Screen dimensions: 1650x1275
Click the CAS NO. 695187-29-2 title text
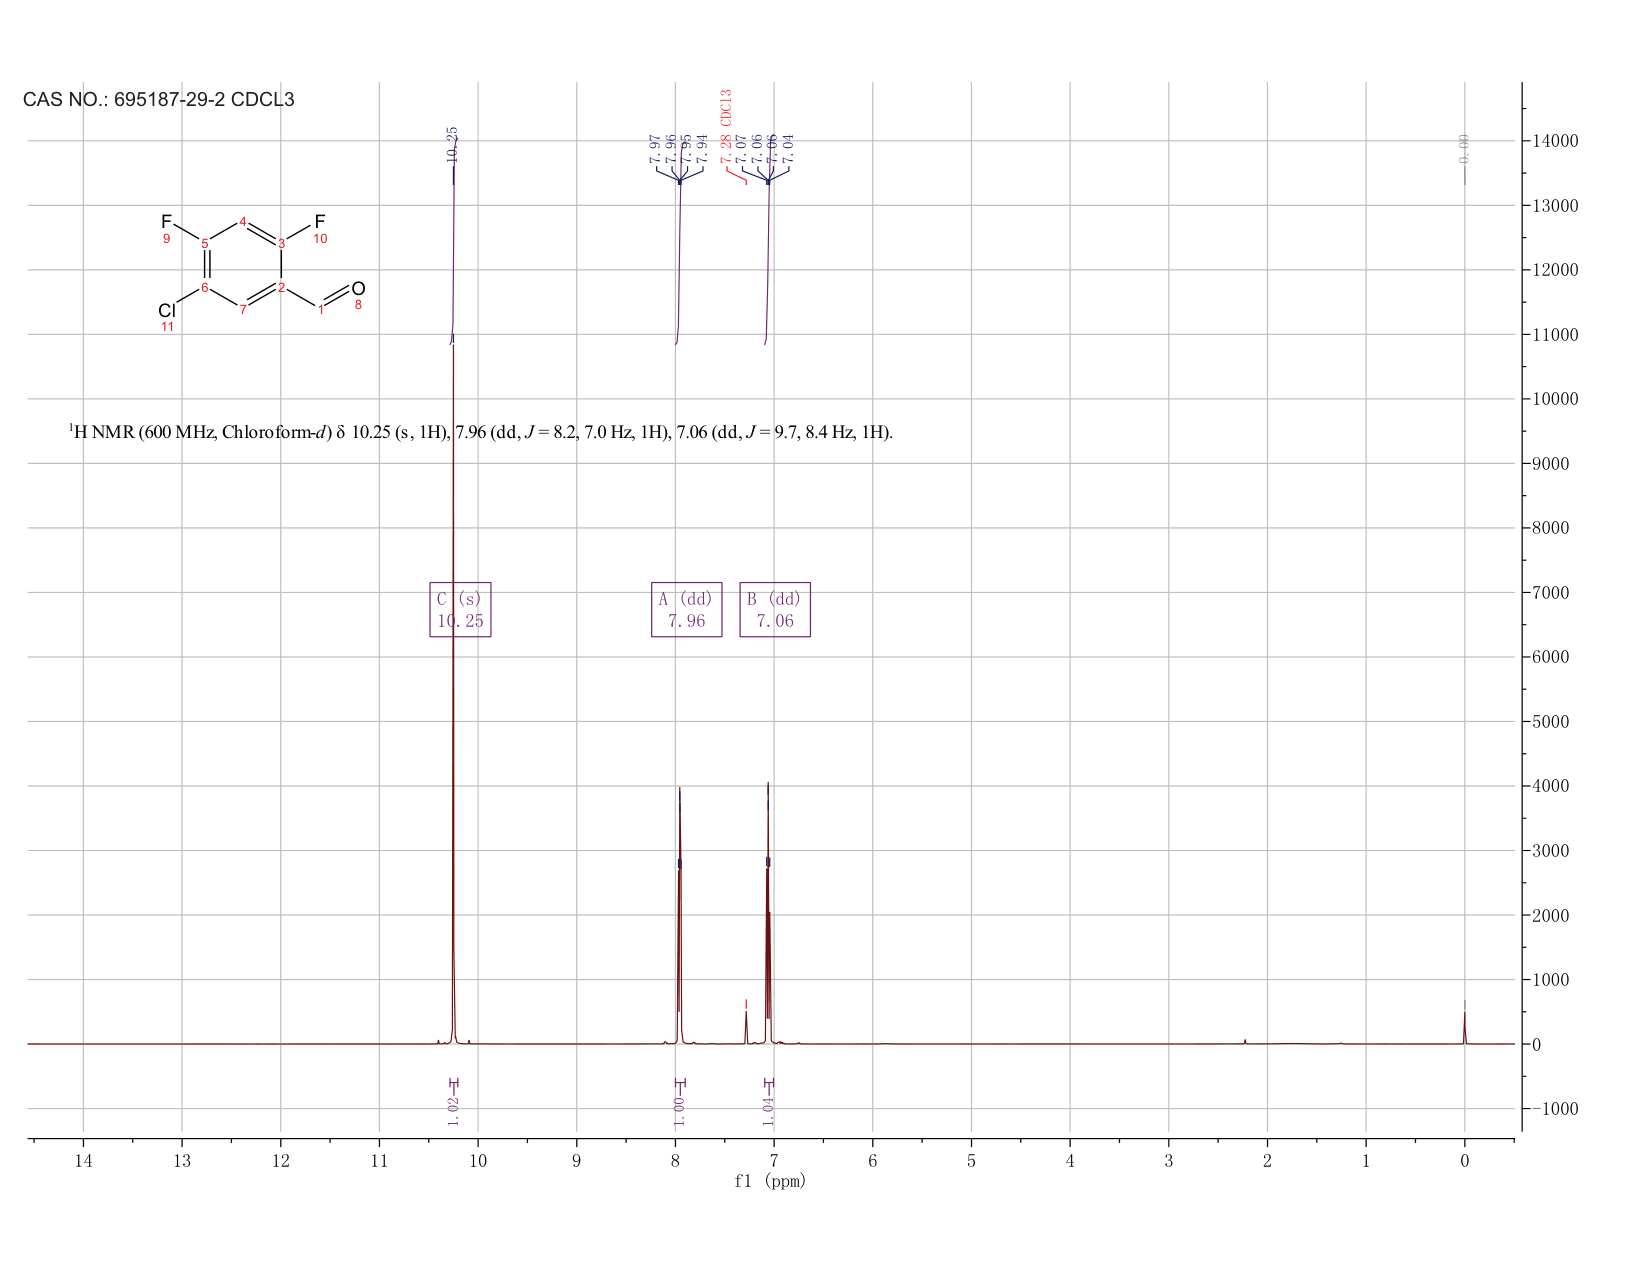159,100
